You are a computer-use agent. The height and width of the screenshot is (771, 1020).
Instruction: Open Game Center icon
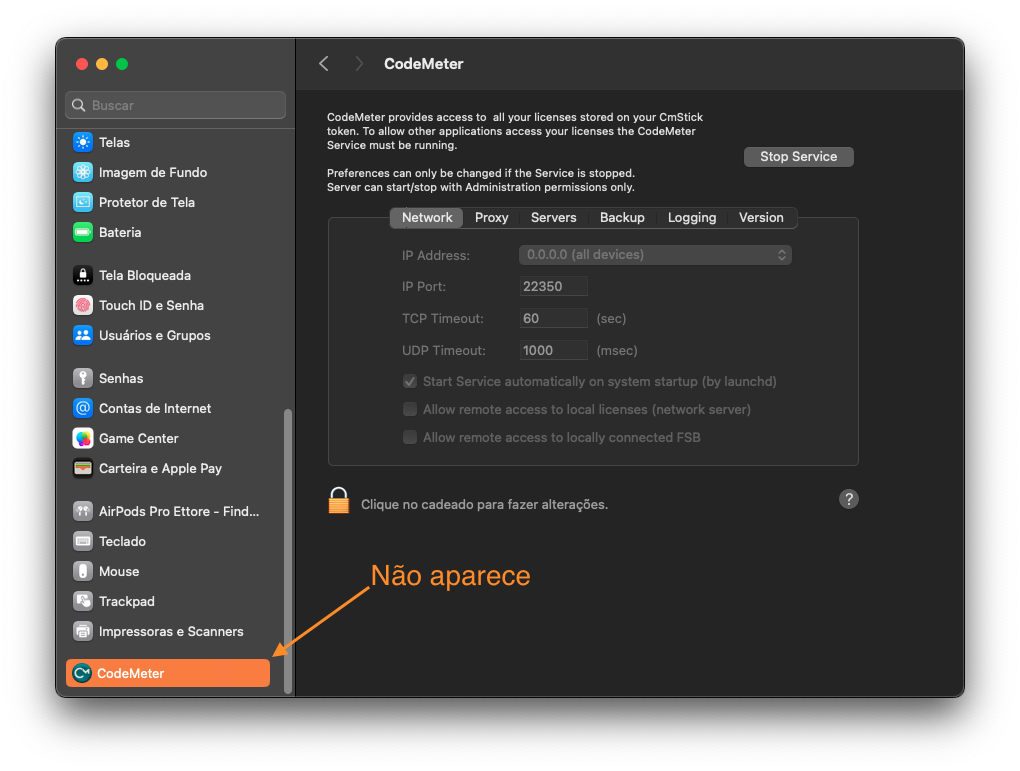[83, 439]
